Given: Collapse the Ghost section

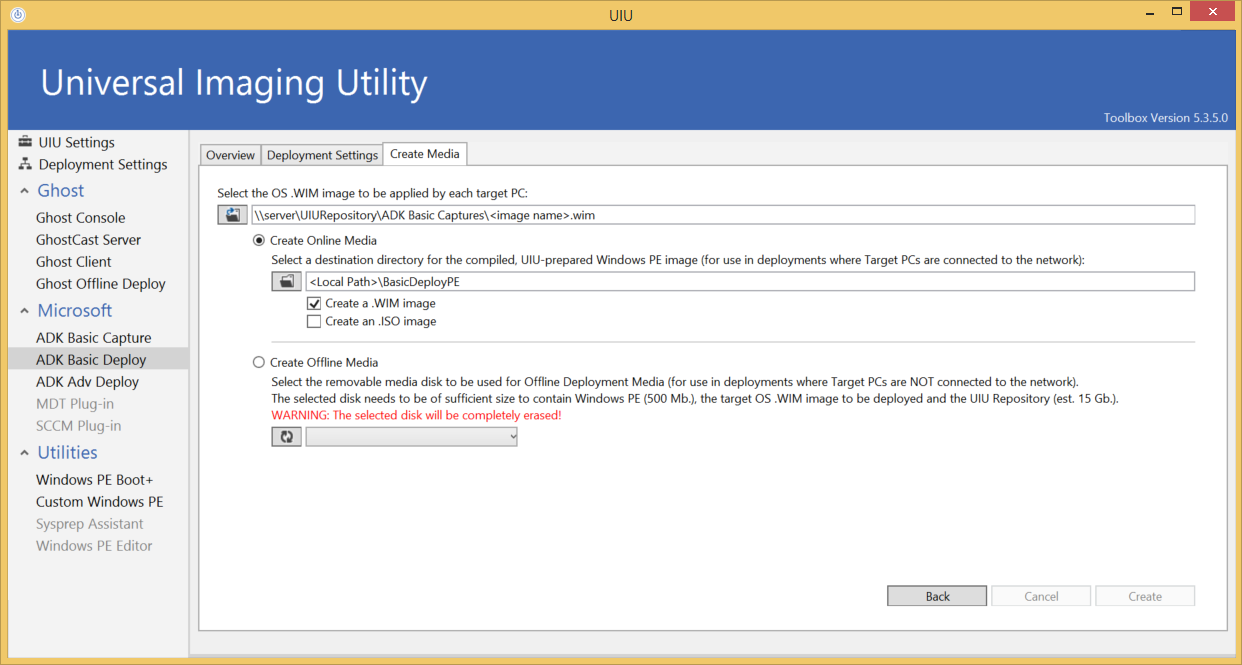Looking at the screenshot, I should [x=24, y=191].
